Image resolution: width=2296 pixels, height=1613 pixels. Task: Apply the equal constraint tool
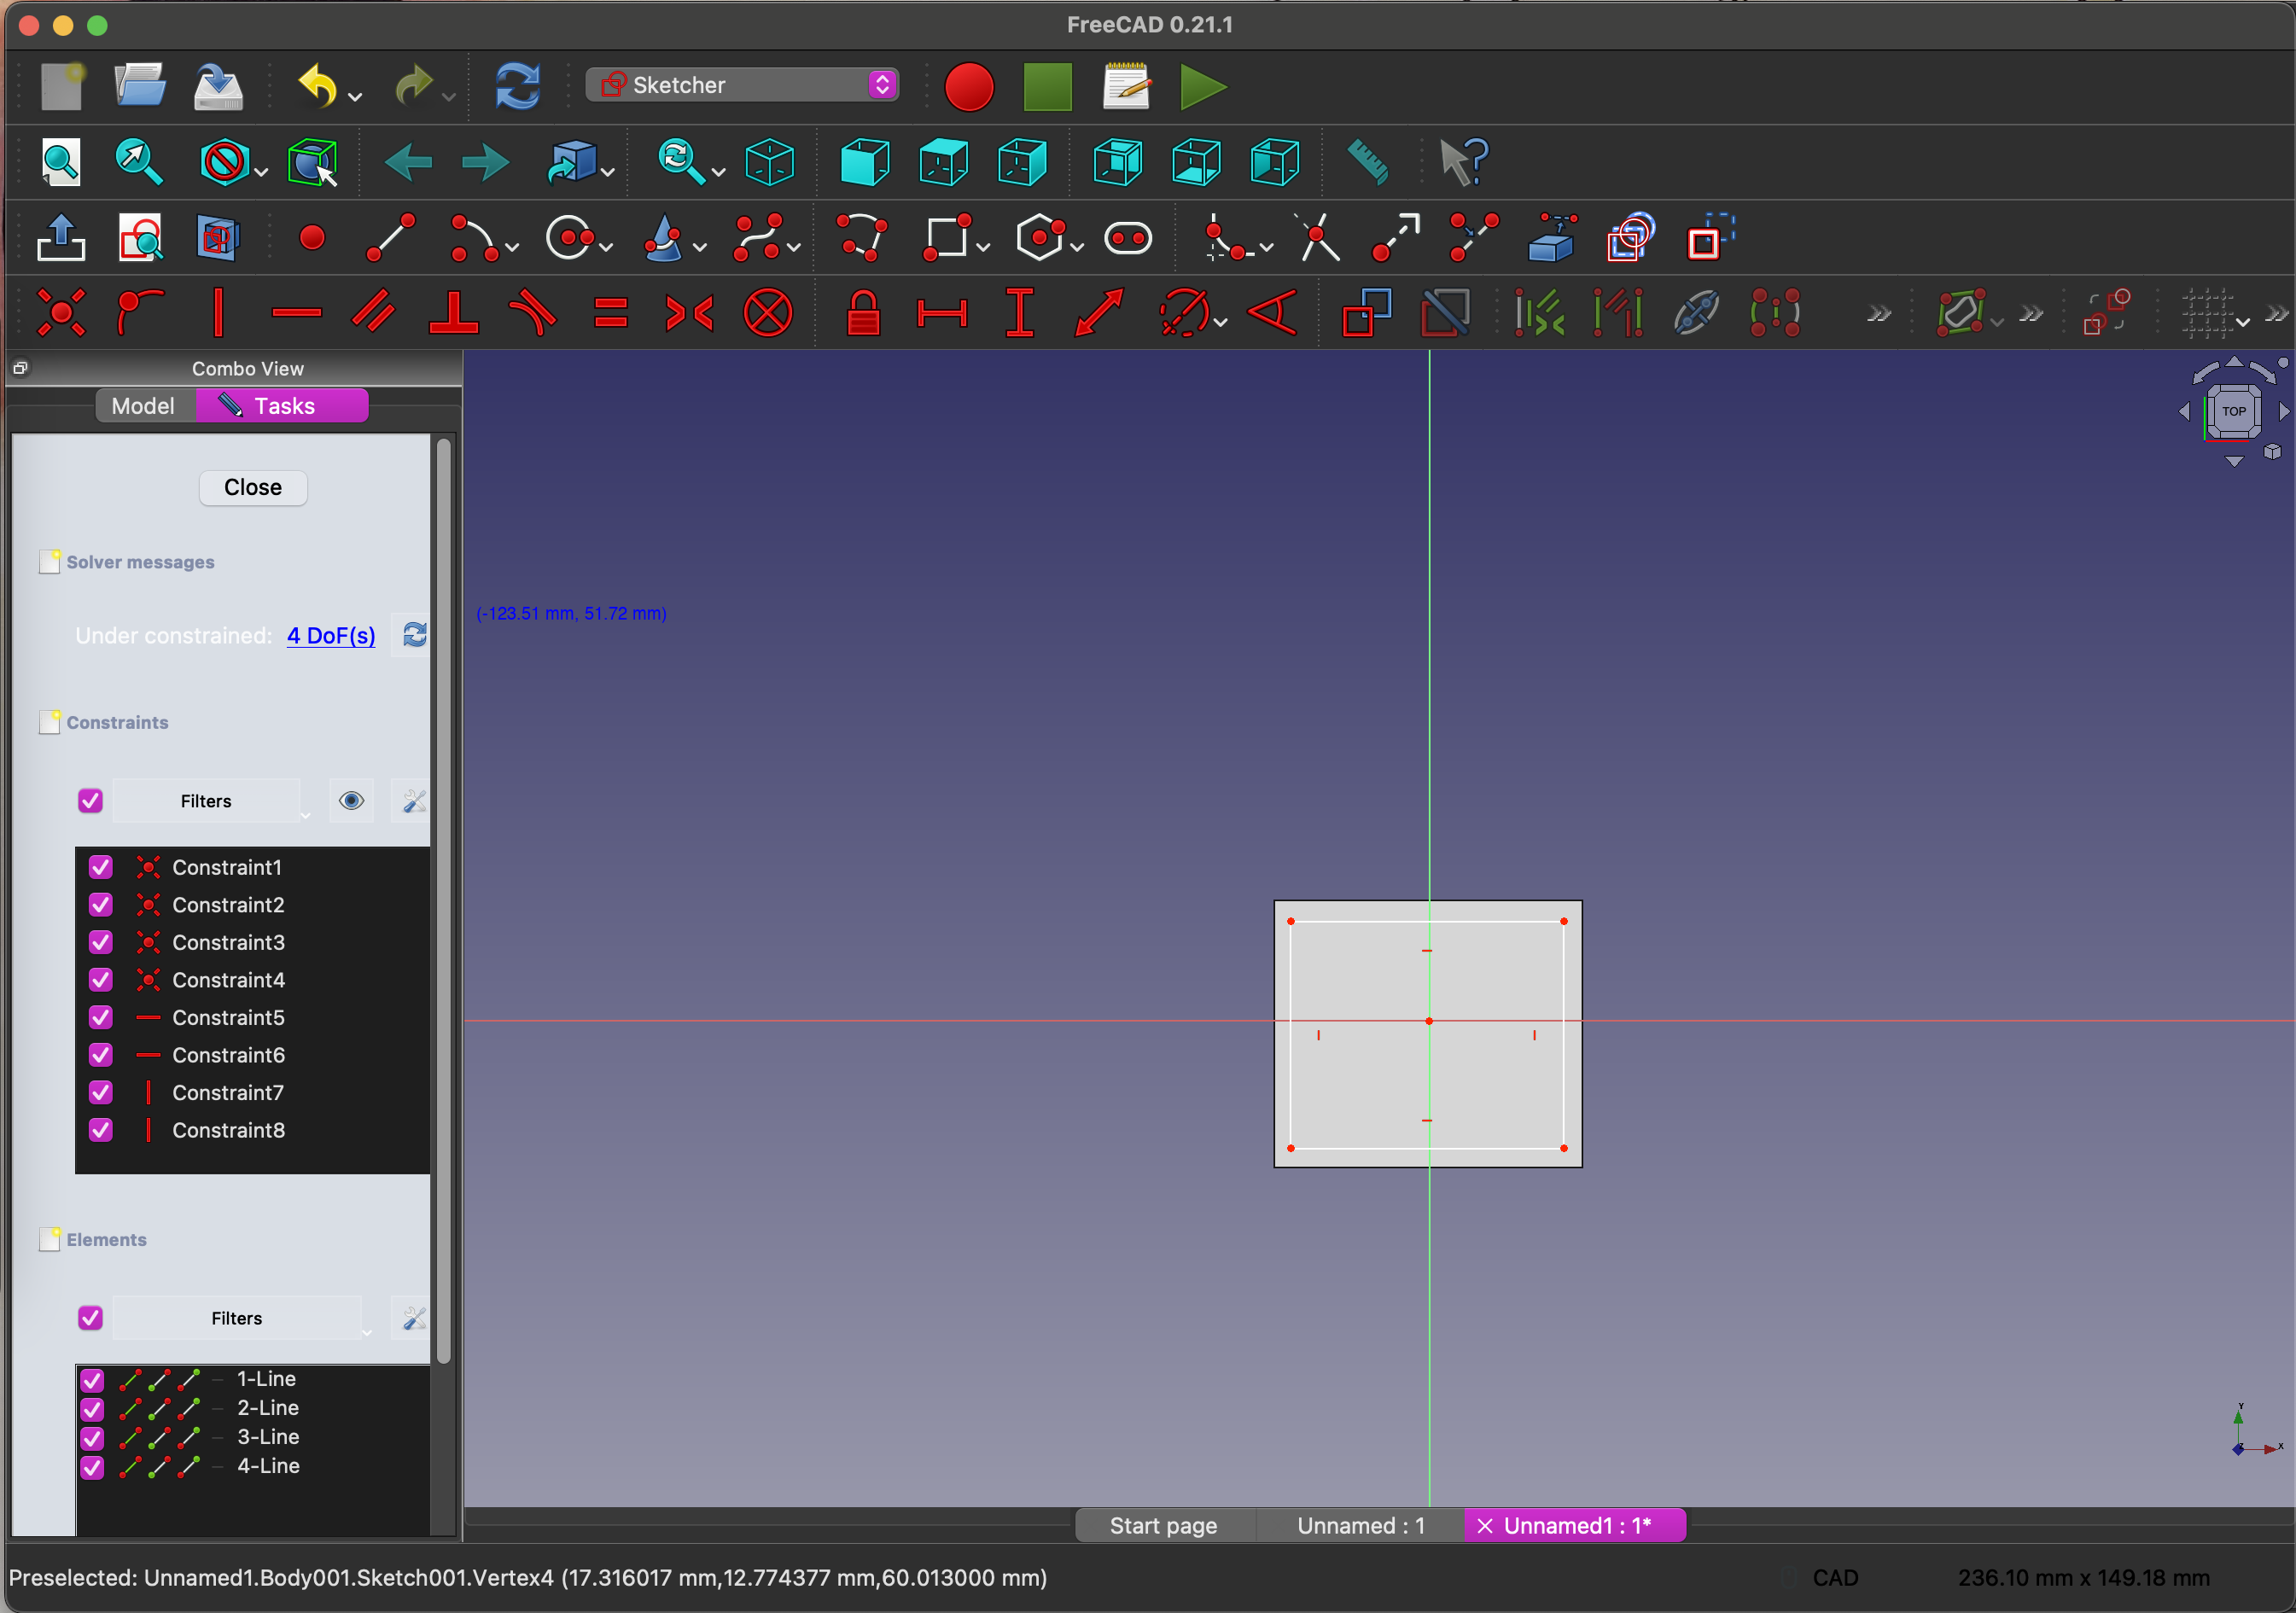coord(611,313)
